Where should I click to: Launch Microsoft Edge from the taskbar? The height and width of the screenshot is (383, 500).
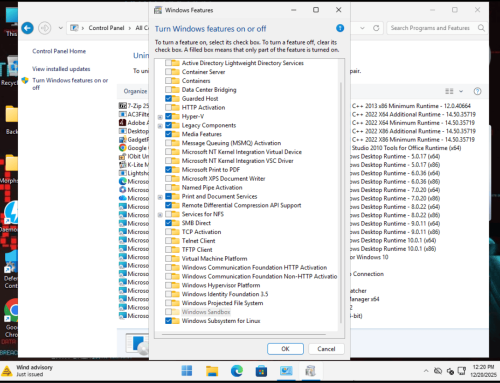(237, 371)
